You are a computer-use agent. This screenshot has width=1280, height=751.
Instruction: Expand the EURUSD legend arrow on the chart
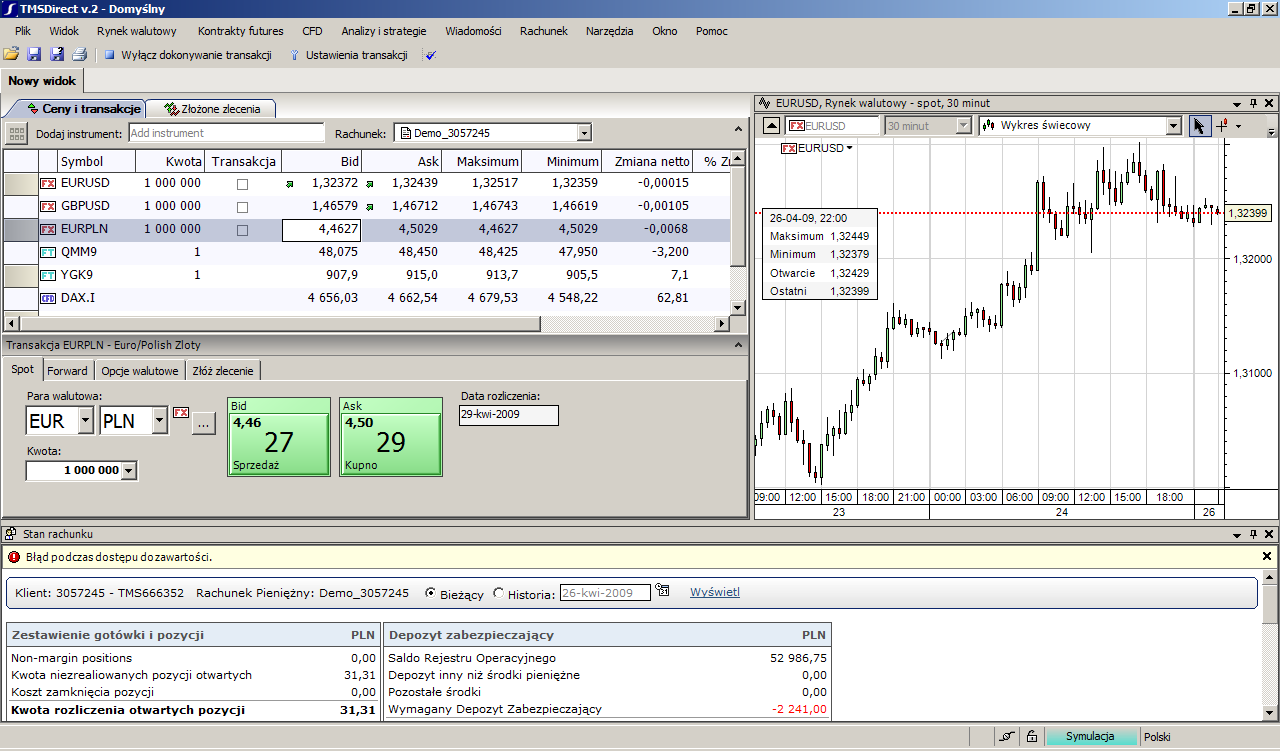click(850, 148)
